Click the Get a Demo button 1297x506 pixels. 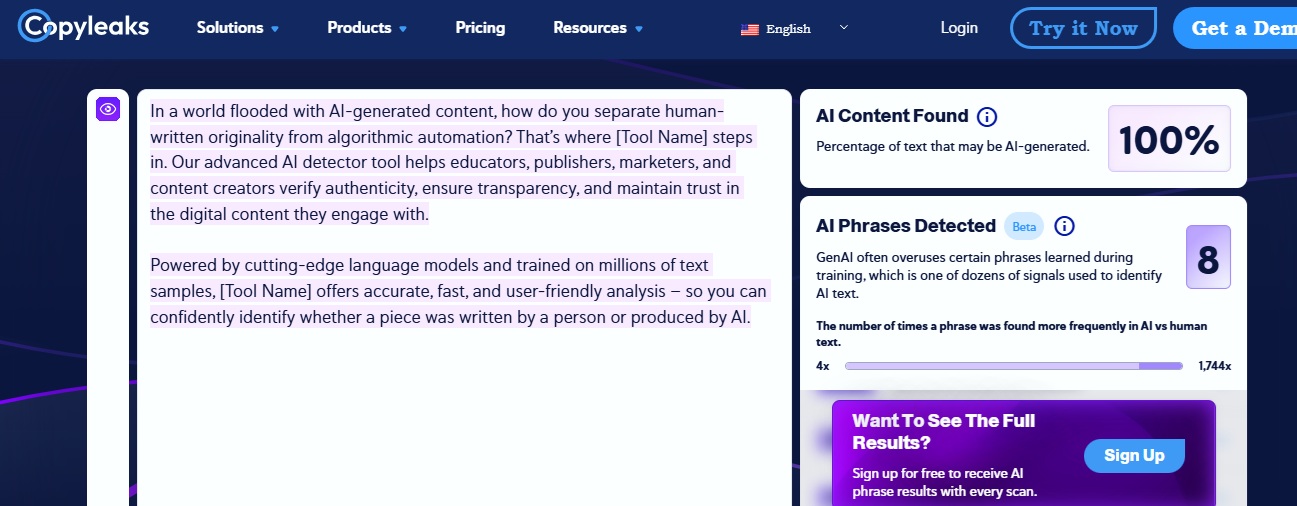tap(1235, 28)
